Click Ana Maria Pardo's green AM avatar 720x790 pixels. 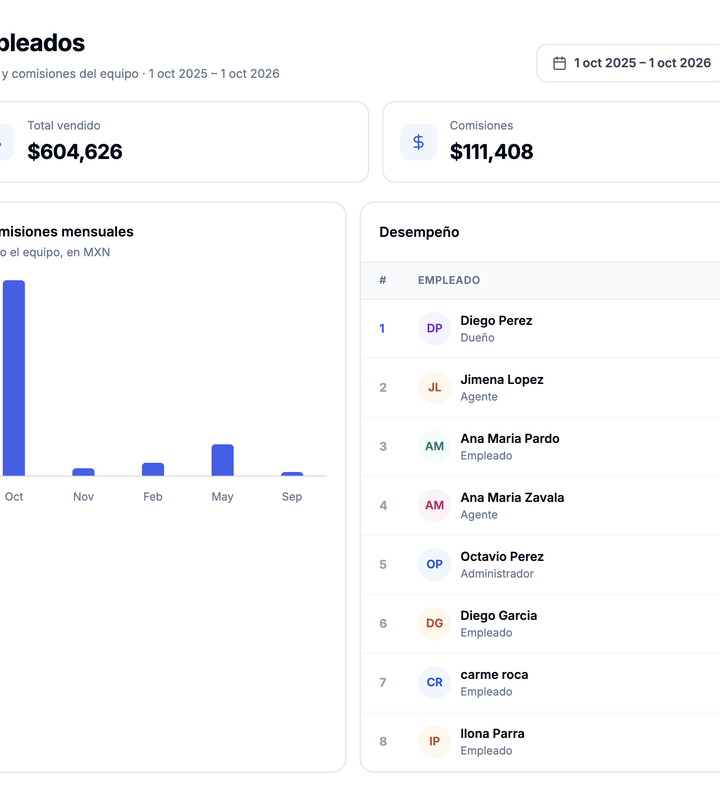coord(434,446)
